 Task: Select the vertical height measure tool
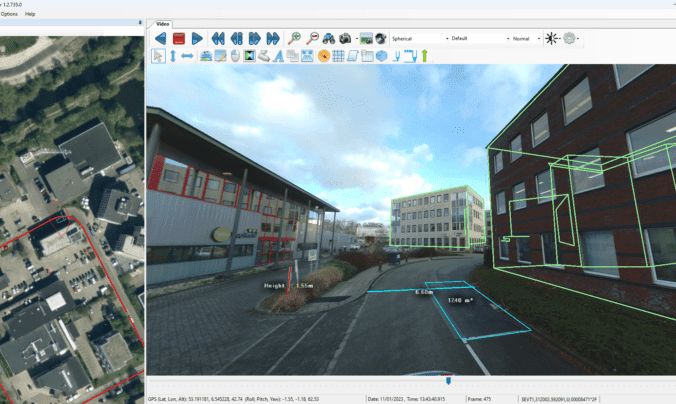[x=172, y=56]
